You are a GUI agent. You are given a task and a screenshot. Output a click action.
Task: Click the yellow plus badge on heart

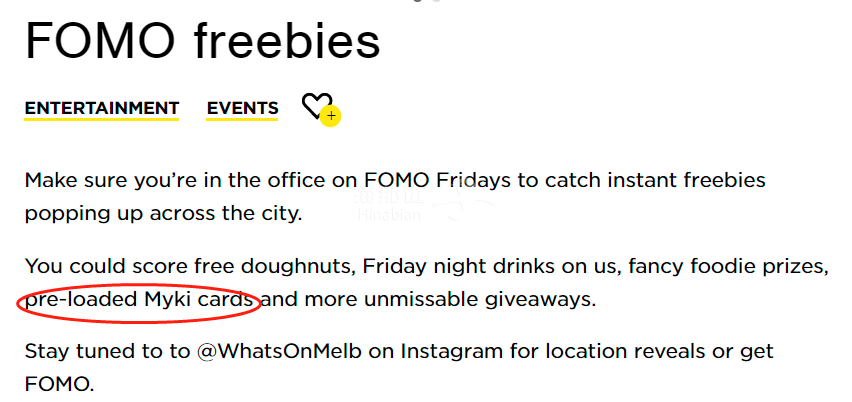click(x=332, y=116)
